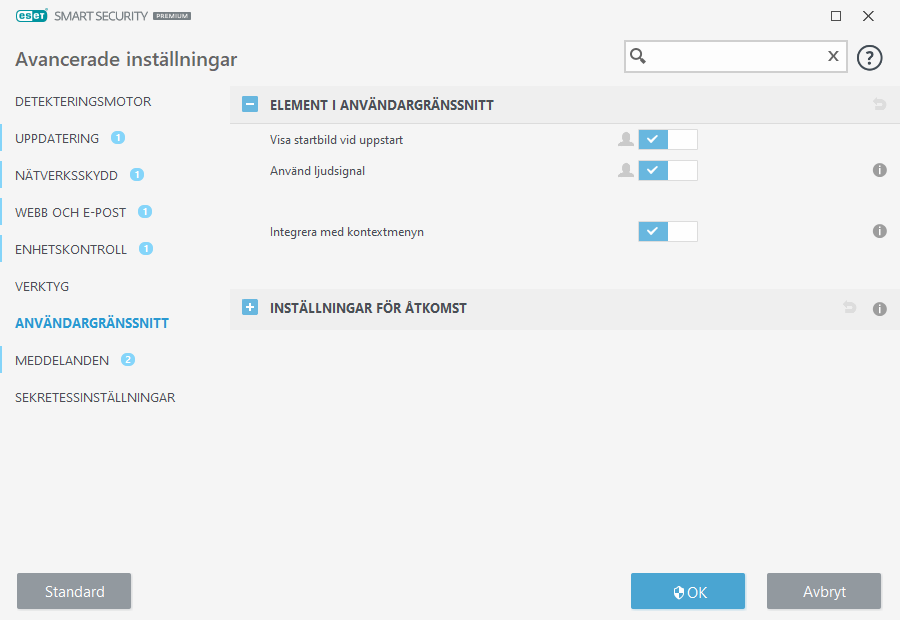Click the info icon beside Integrera med kontextmenyn
Screen dimensions: 900x620
click(880, 231)
